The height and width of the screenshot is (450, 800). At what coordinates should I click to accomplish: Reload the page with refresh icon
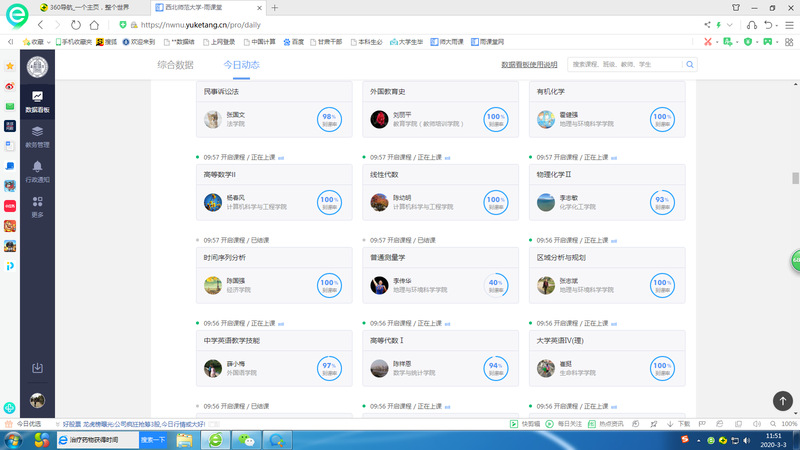[76, 25]
